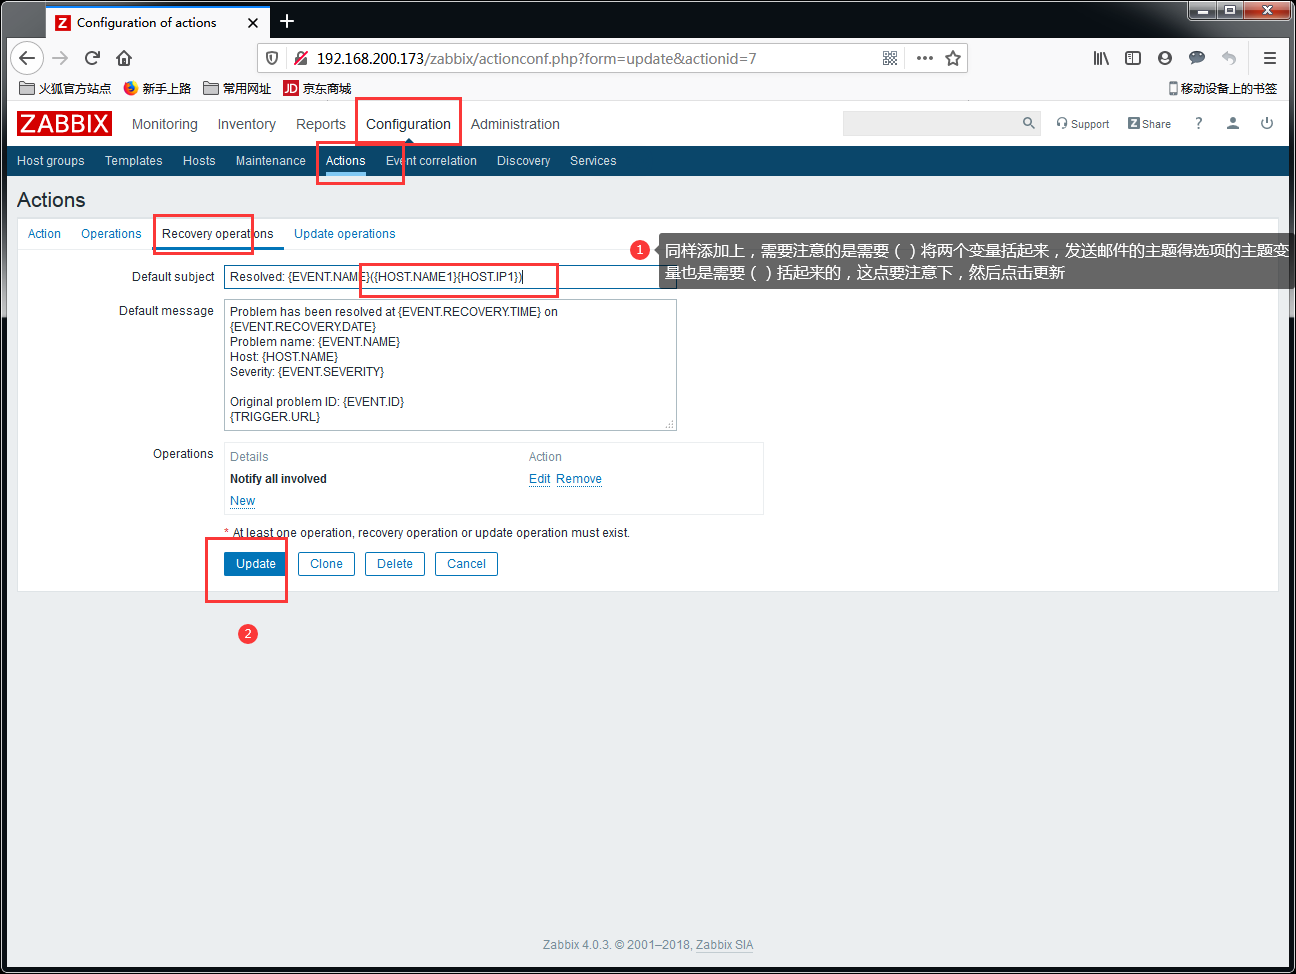
Task: Open the 移动设备上的书签 mobile bookmarks
Action: (1222, 88)
